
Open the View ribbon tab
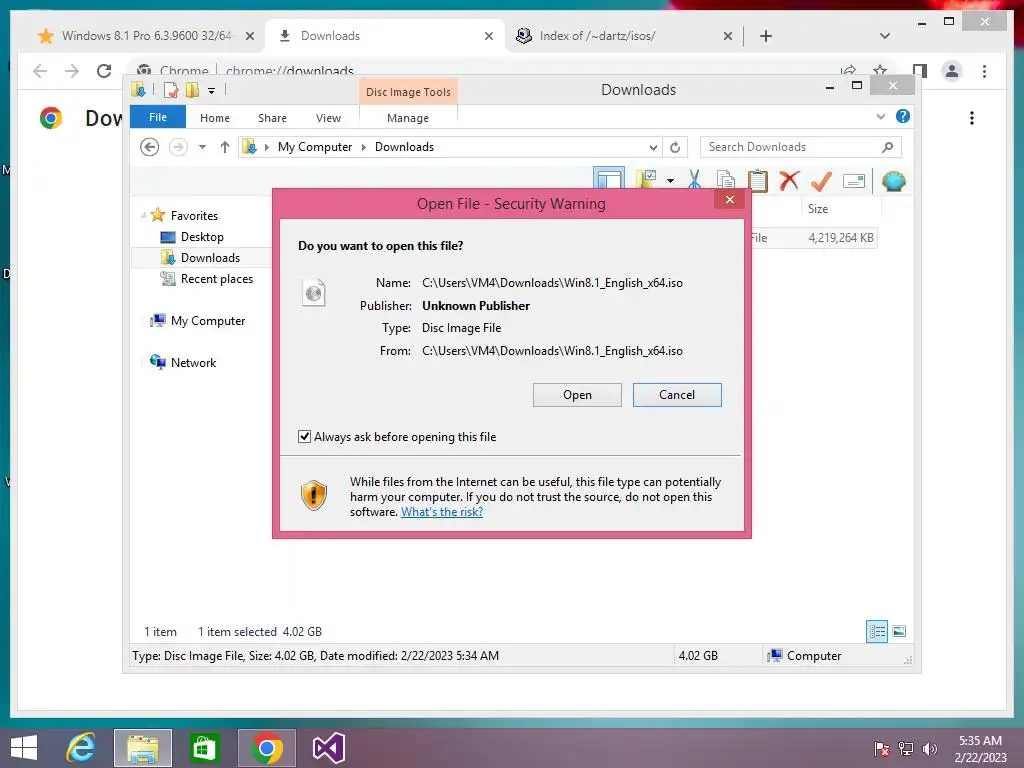[328, 118]
